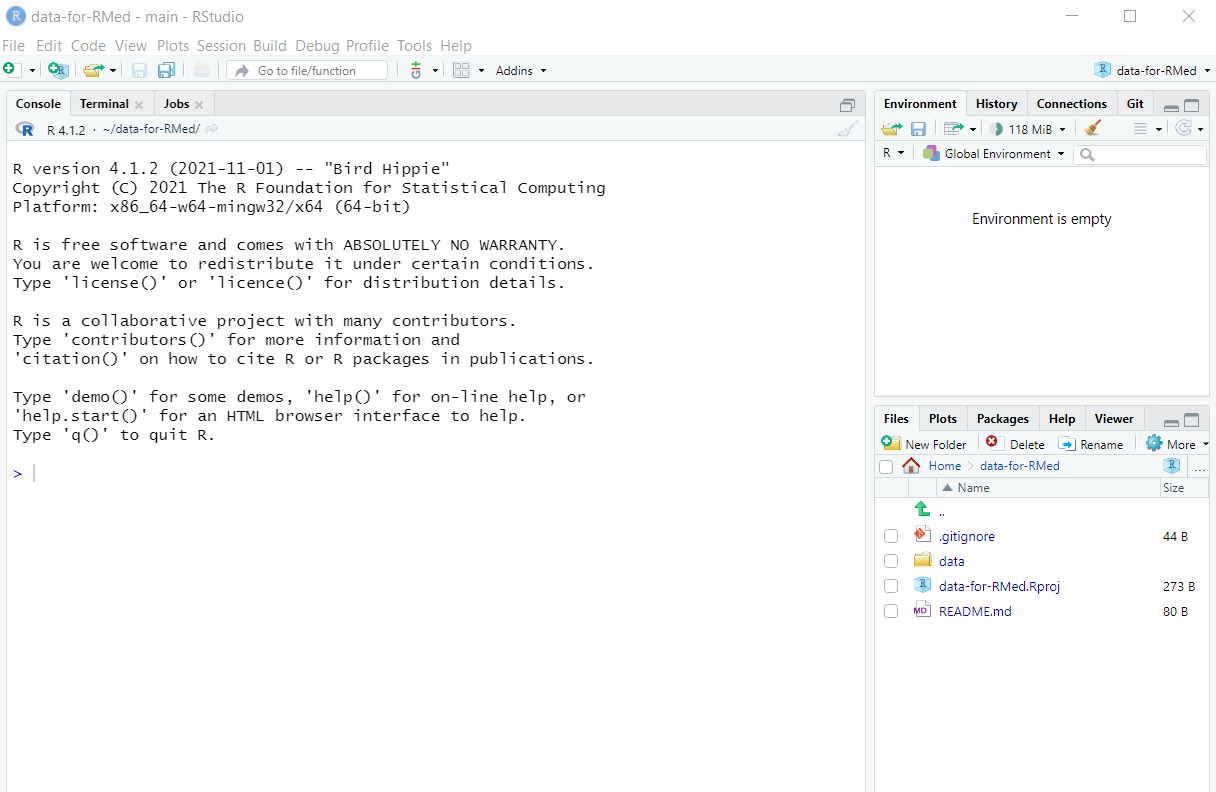Image resolution: width=1216 pixels, height=792 pixels.
Task: Go up to parent directory arrow
Action: [923, 510]
